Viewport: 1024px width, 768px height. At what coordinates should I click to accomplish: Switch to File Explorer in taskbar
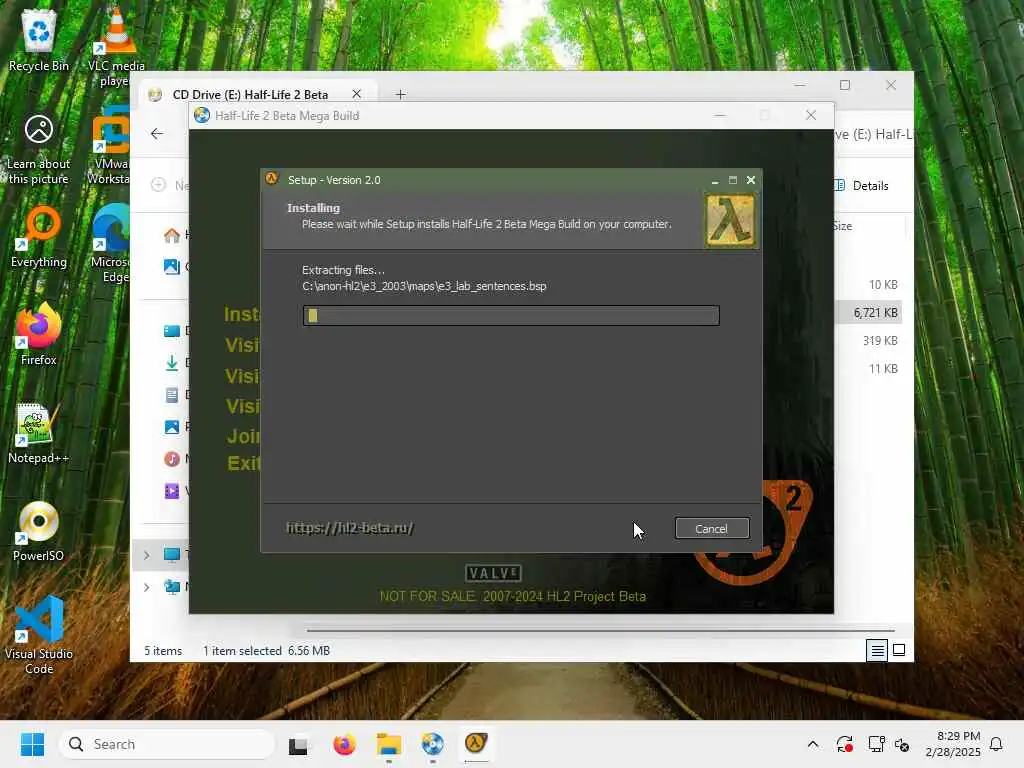tap(389, 744)
